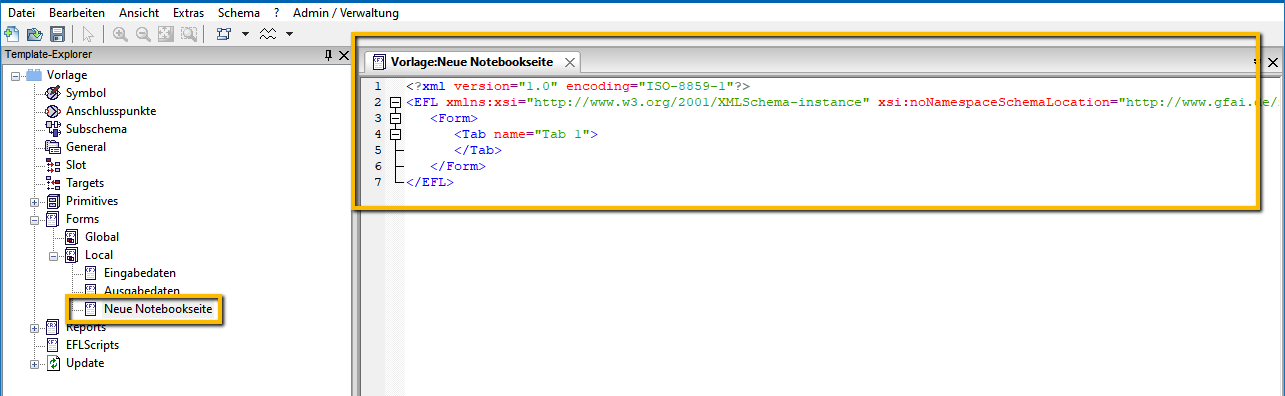
Task: Click the new template toolbar icon
Action: coord(12,34)
